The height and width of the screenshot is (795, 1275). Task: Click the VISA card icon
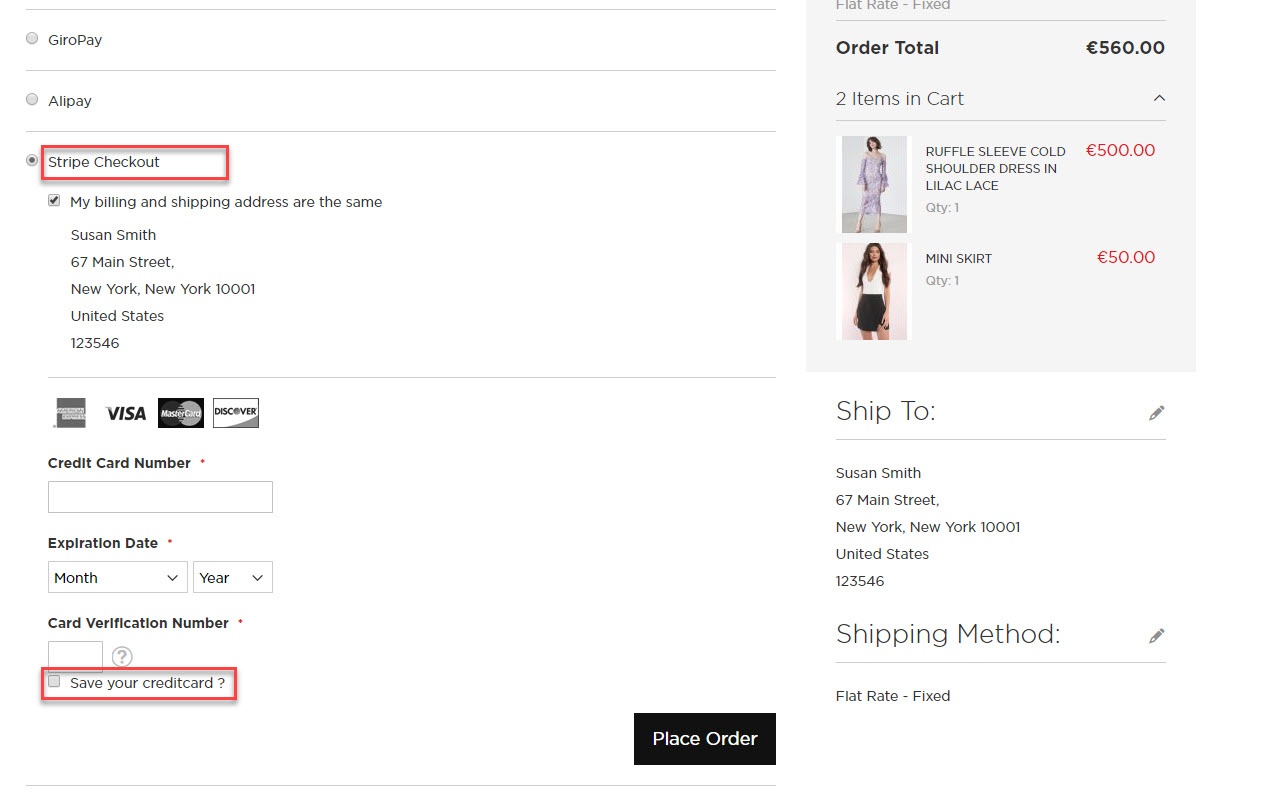(x=124, y=412)
